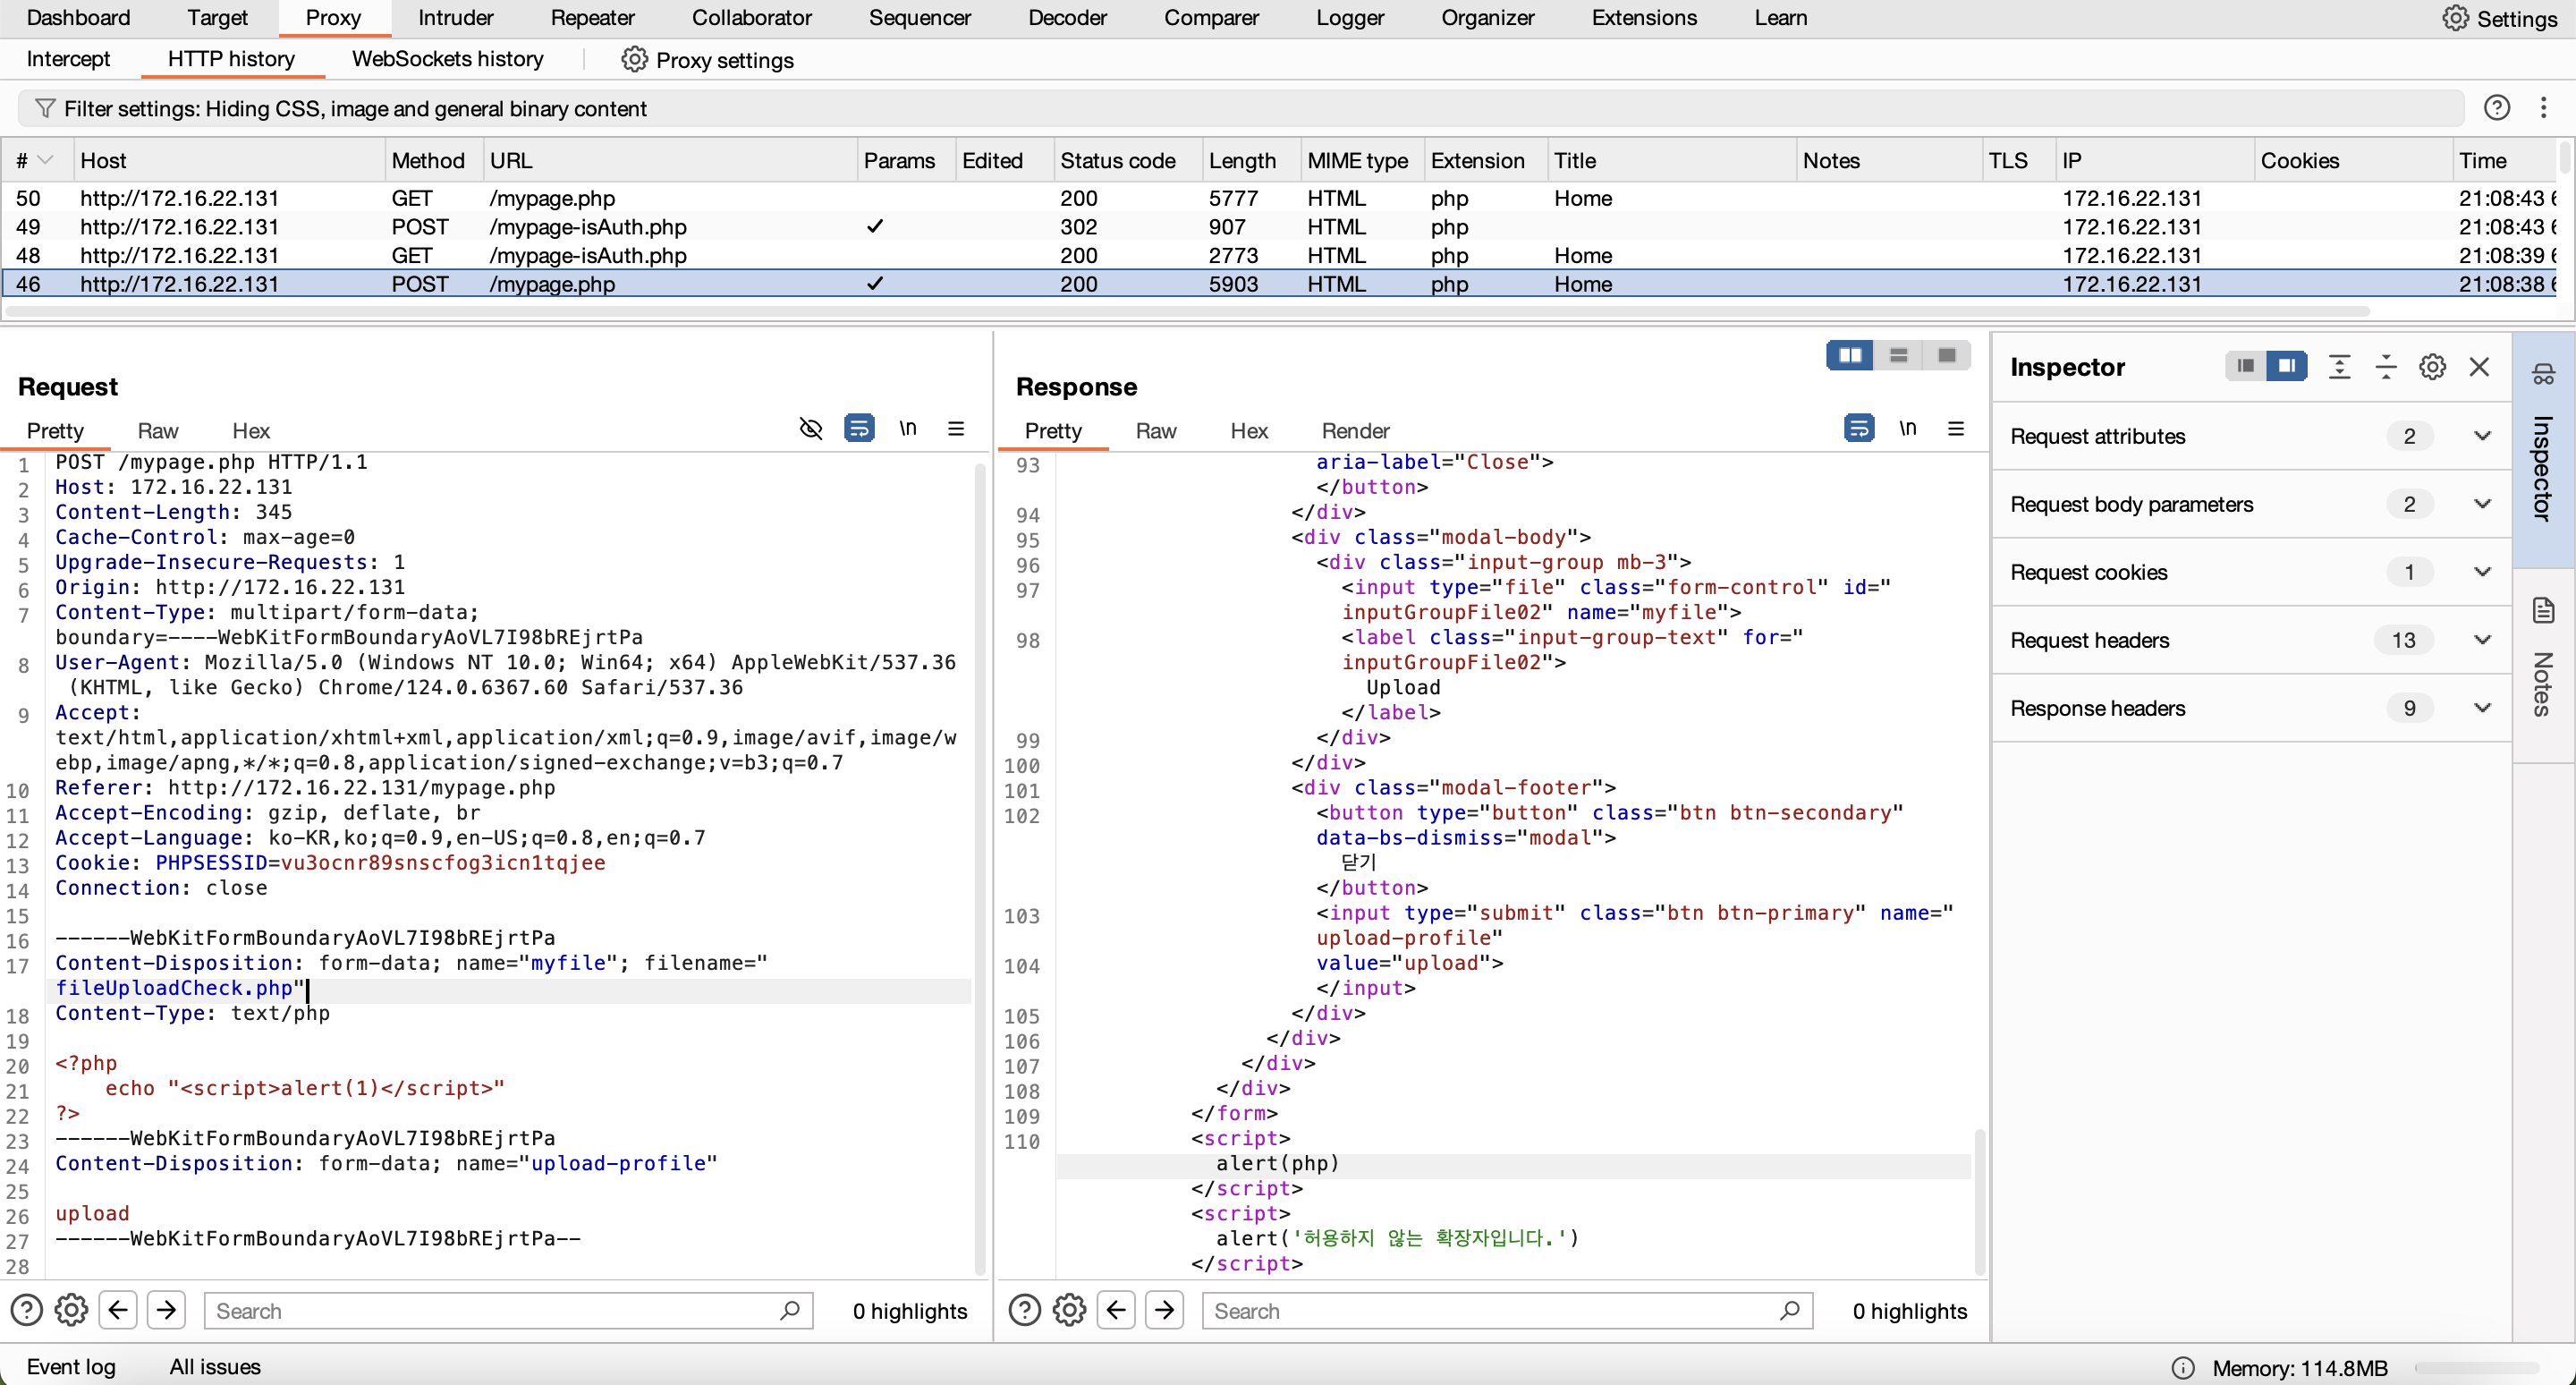The width and height of the screenshot is (2576, 1385).
Task: Open the Request editor hamburger menu
Action: 956,429
